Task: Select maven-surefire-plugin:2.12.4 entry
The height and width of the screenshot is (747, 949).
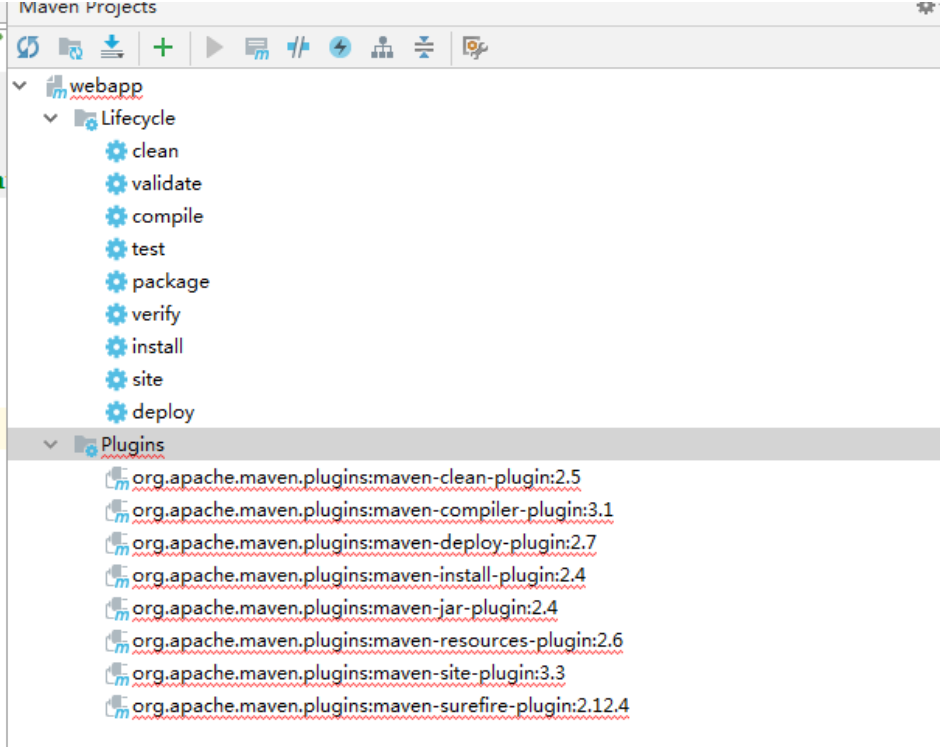Action: click(x=381, y=706)
